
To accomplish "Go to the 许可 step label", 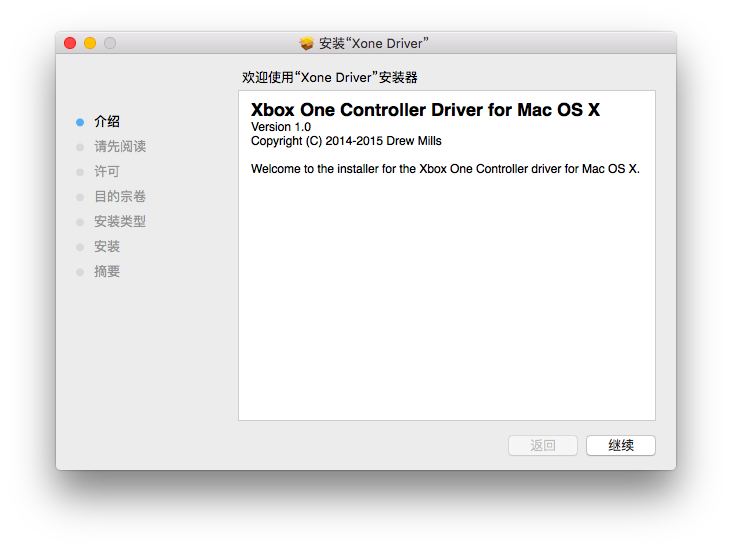I will (107, 172).
